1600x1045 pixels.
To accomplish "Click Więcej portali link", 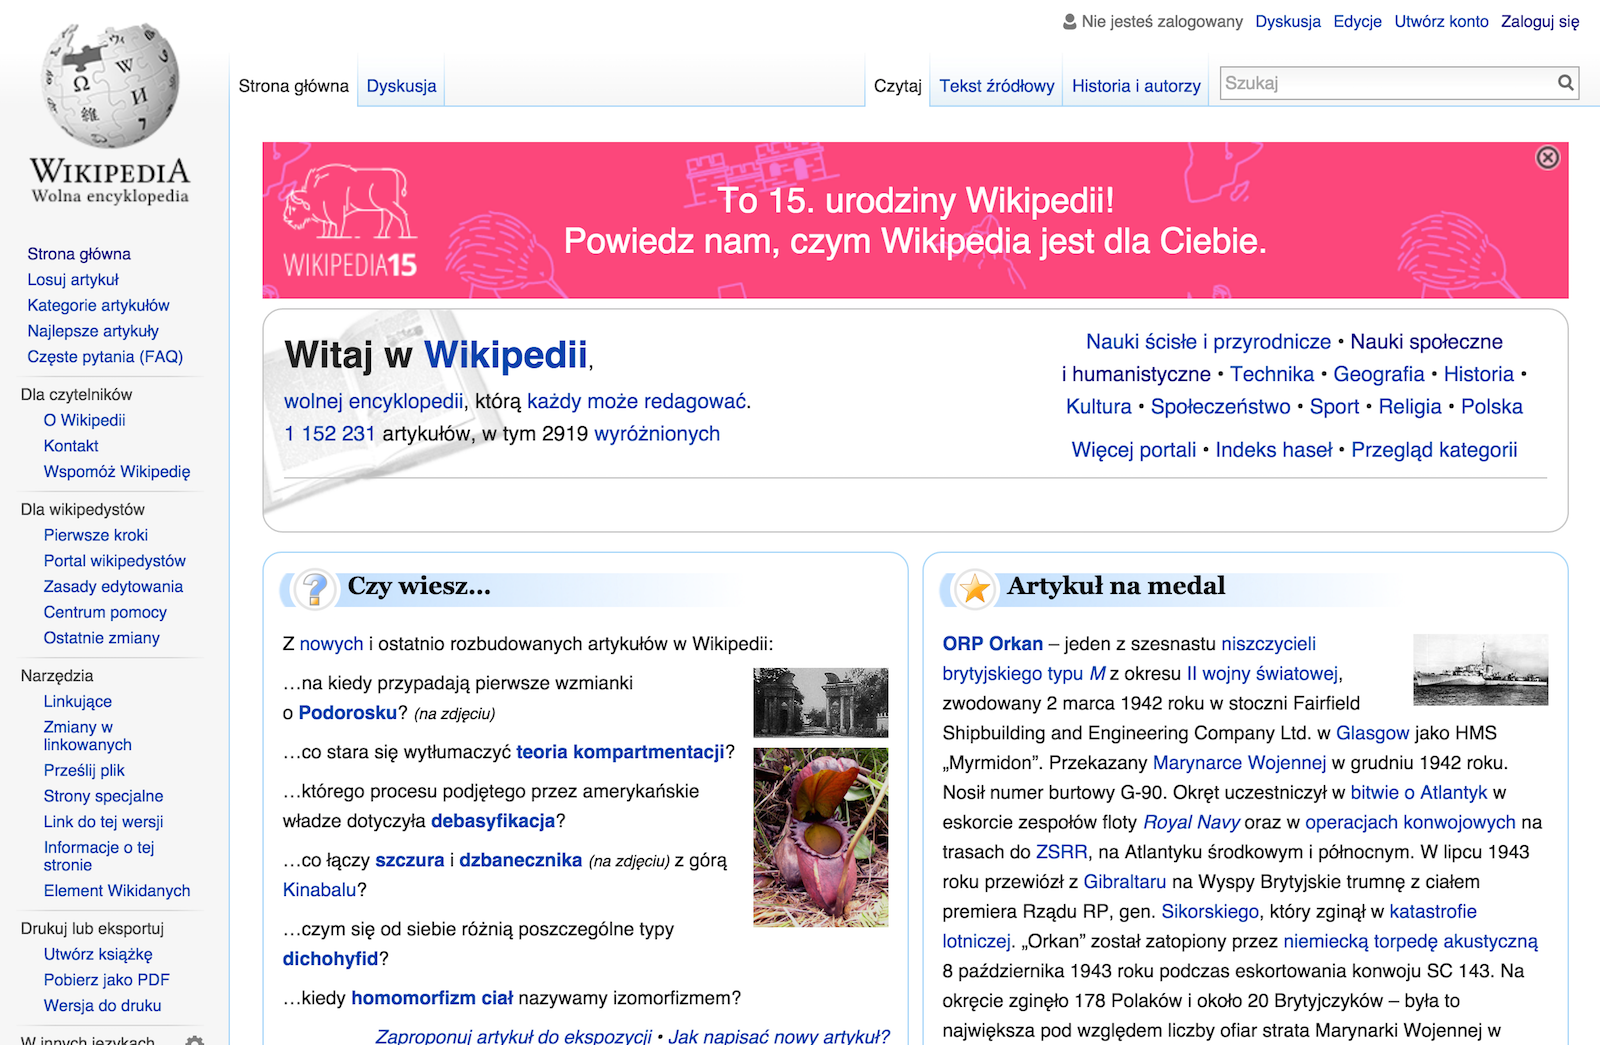I will coord(1134,450).
